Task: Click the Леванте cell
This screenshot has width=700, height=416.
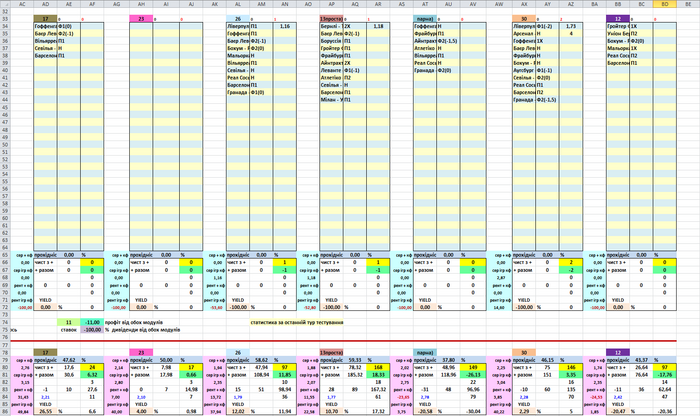Action: pos(331,71)
